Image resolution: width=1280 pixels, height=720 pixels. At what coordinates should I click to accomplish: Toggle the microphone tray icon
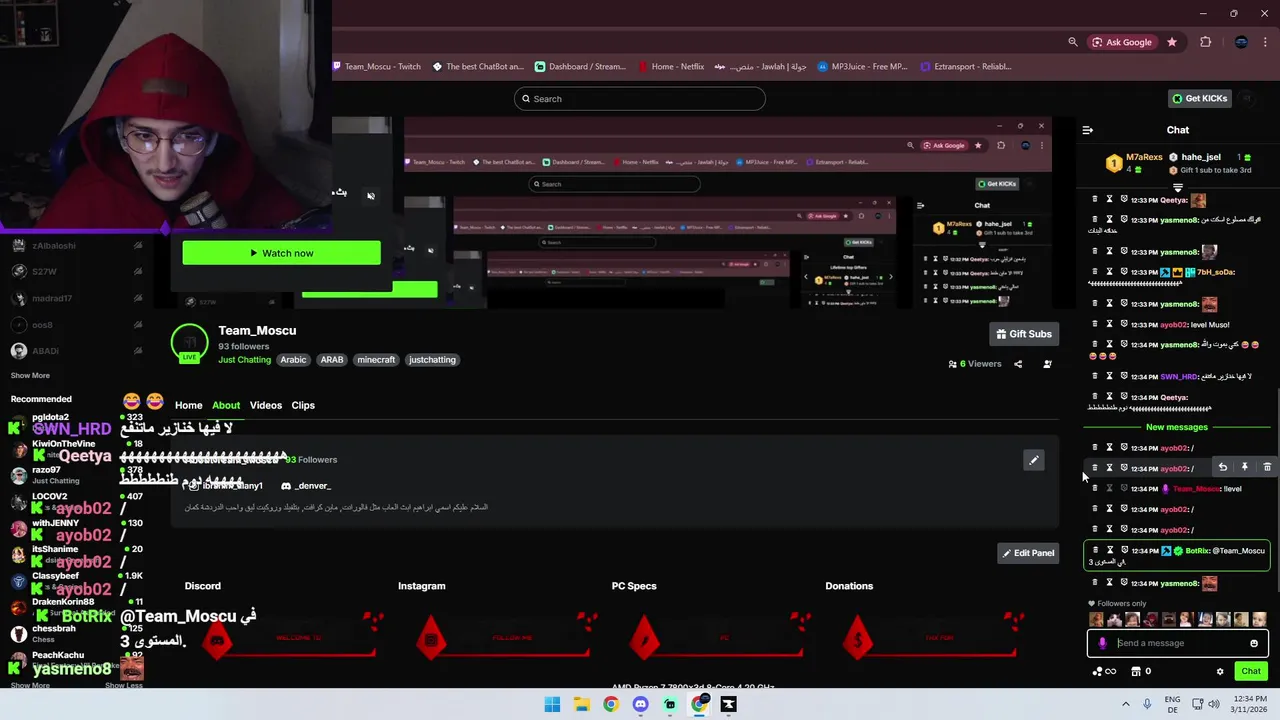coord(1147,704)
